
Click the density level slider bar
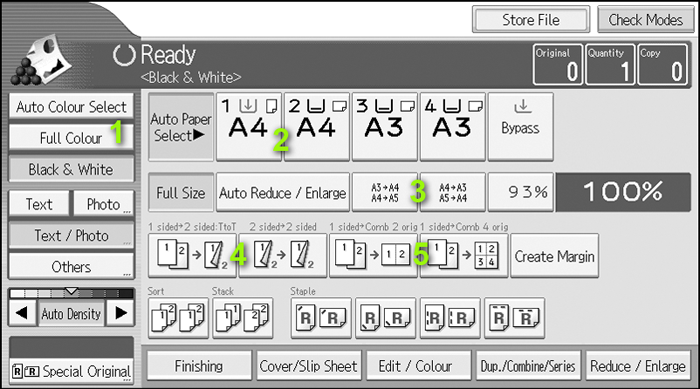click(71, 293)
